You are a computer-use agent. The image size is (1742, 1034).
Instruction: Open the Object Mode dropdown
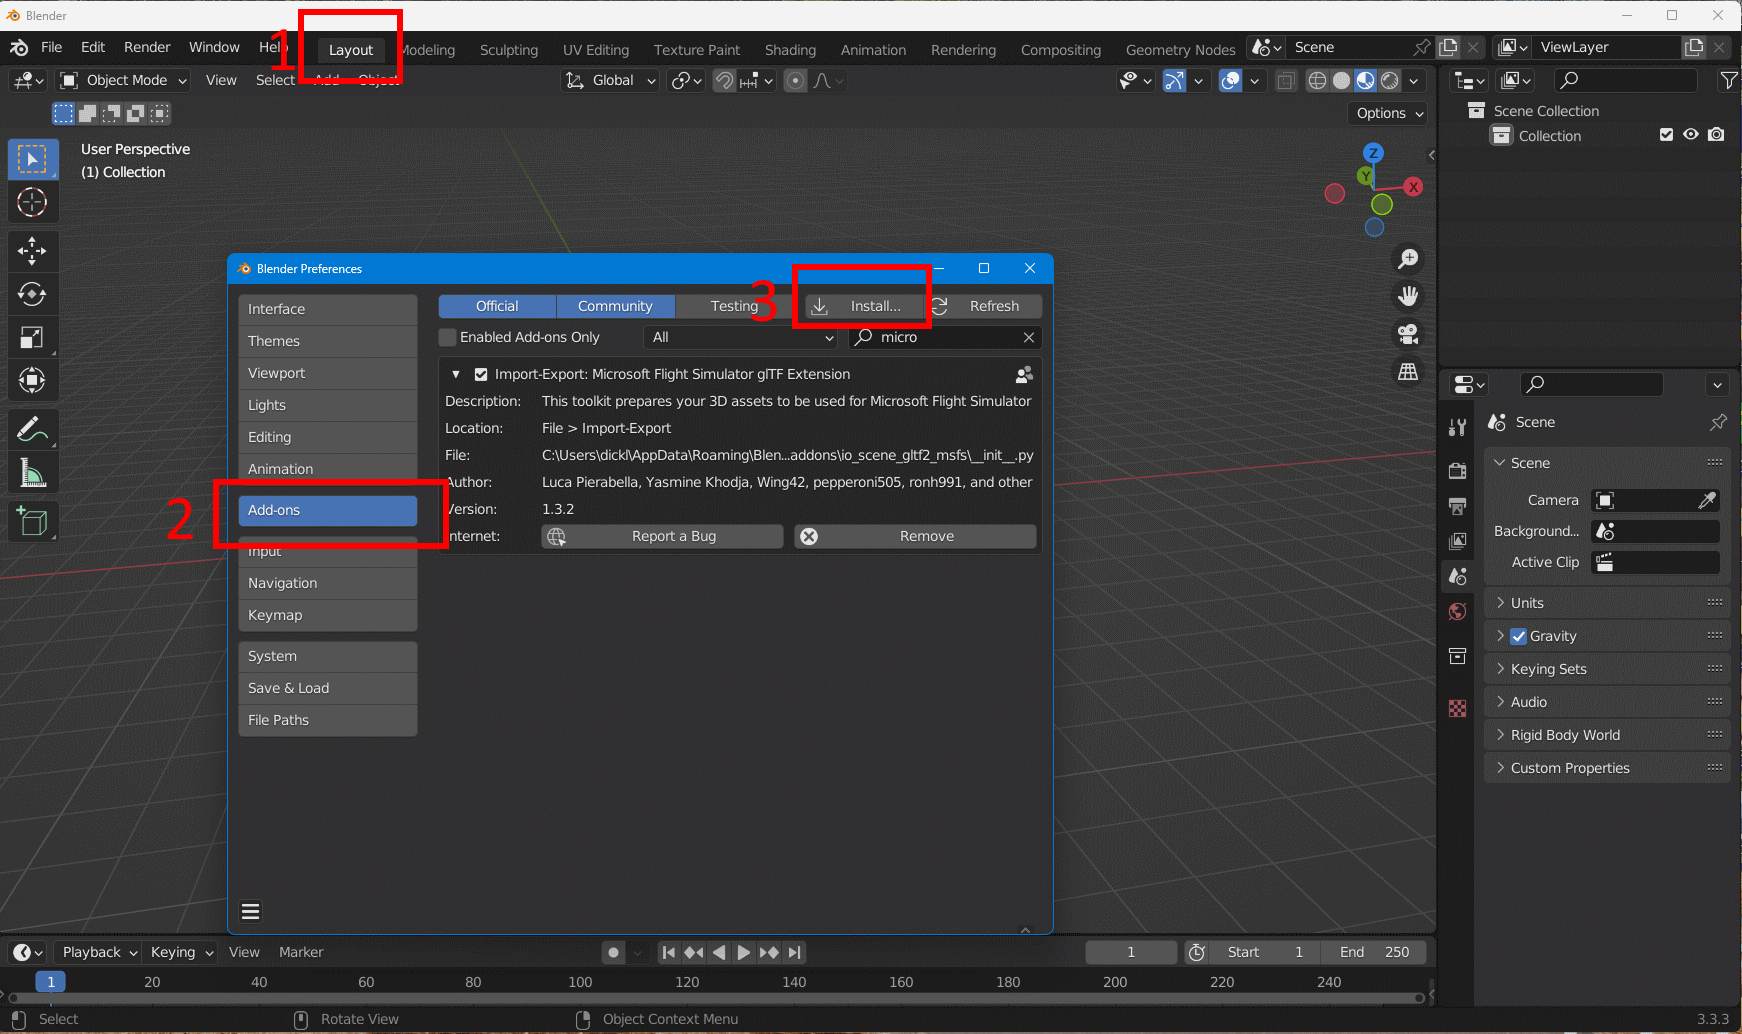(124, 80)
